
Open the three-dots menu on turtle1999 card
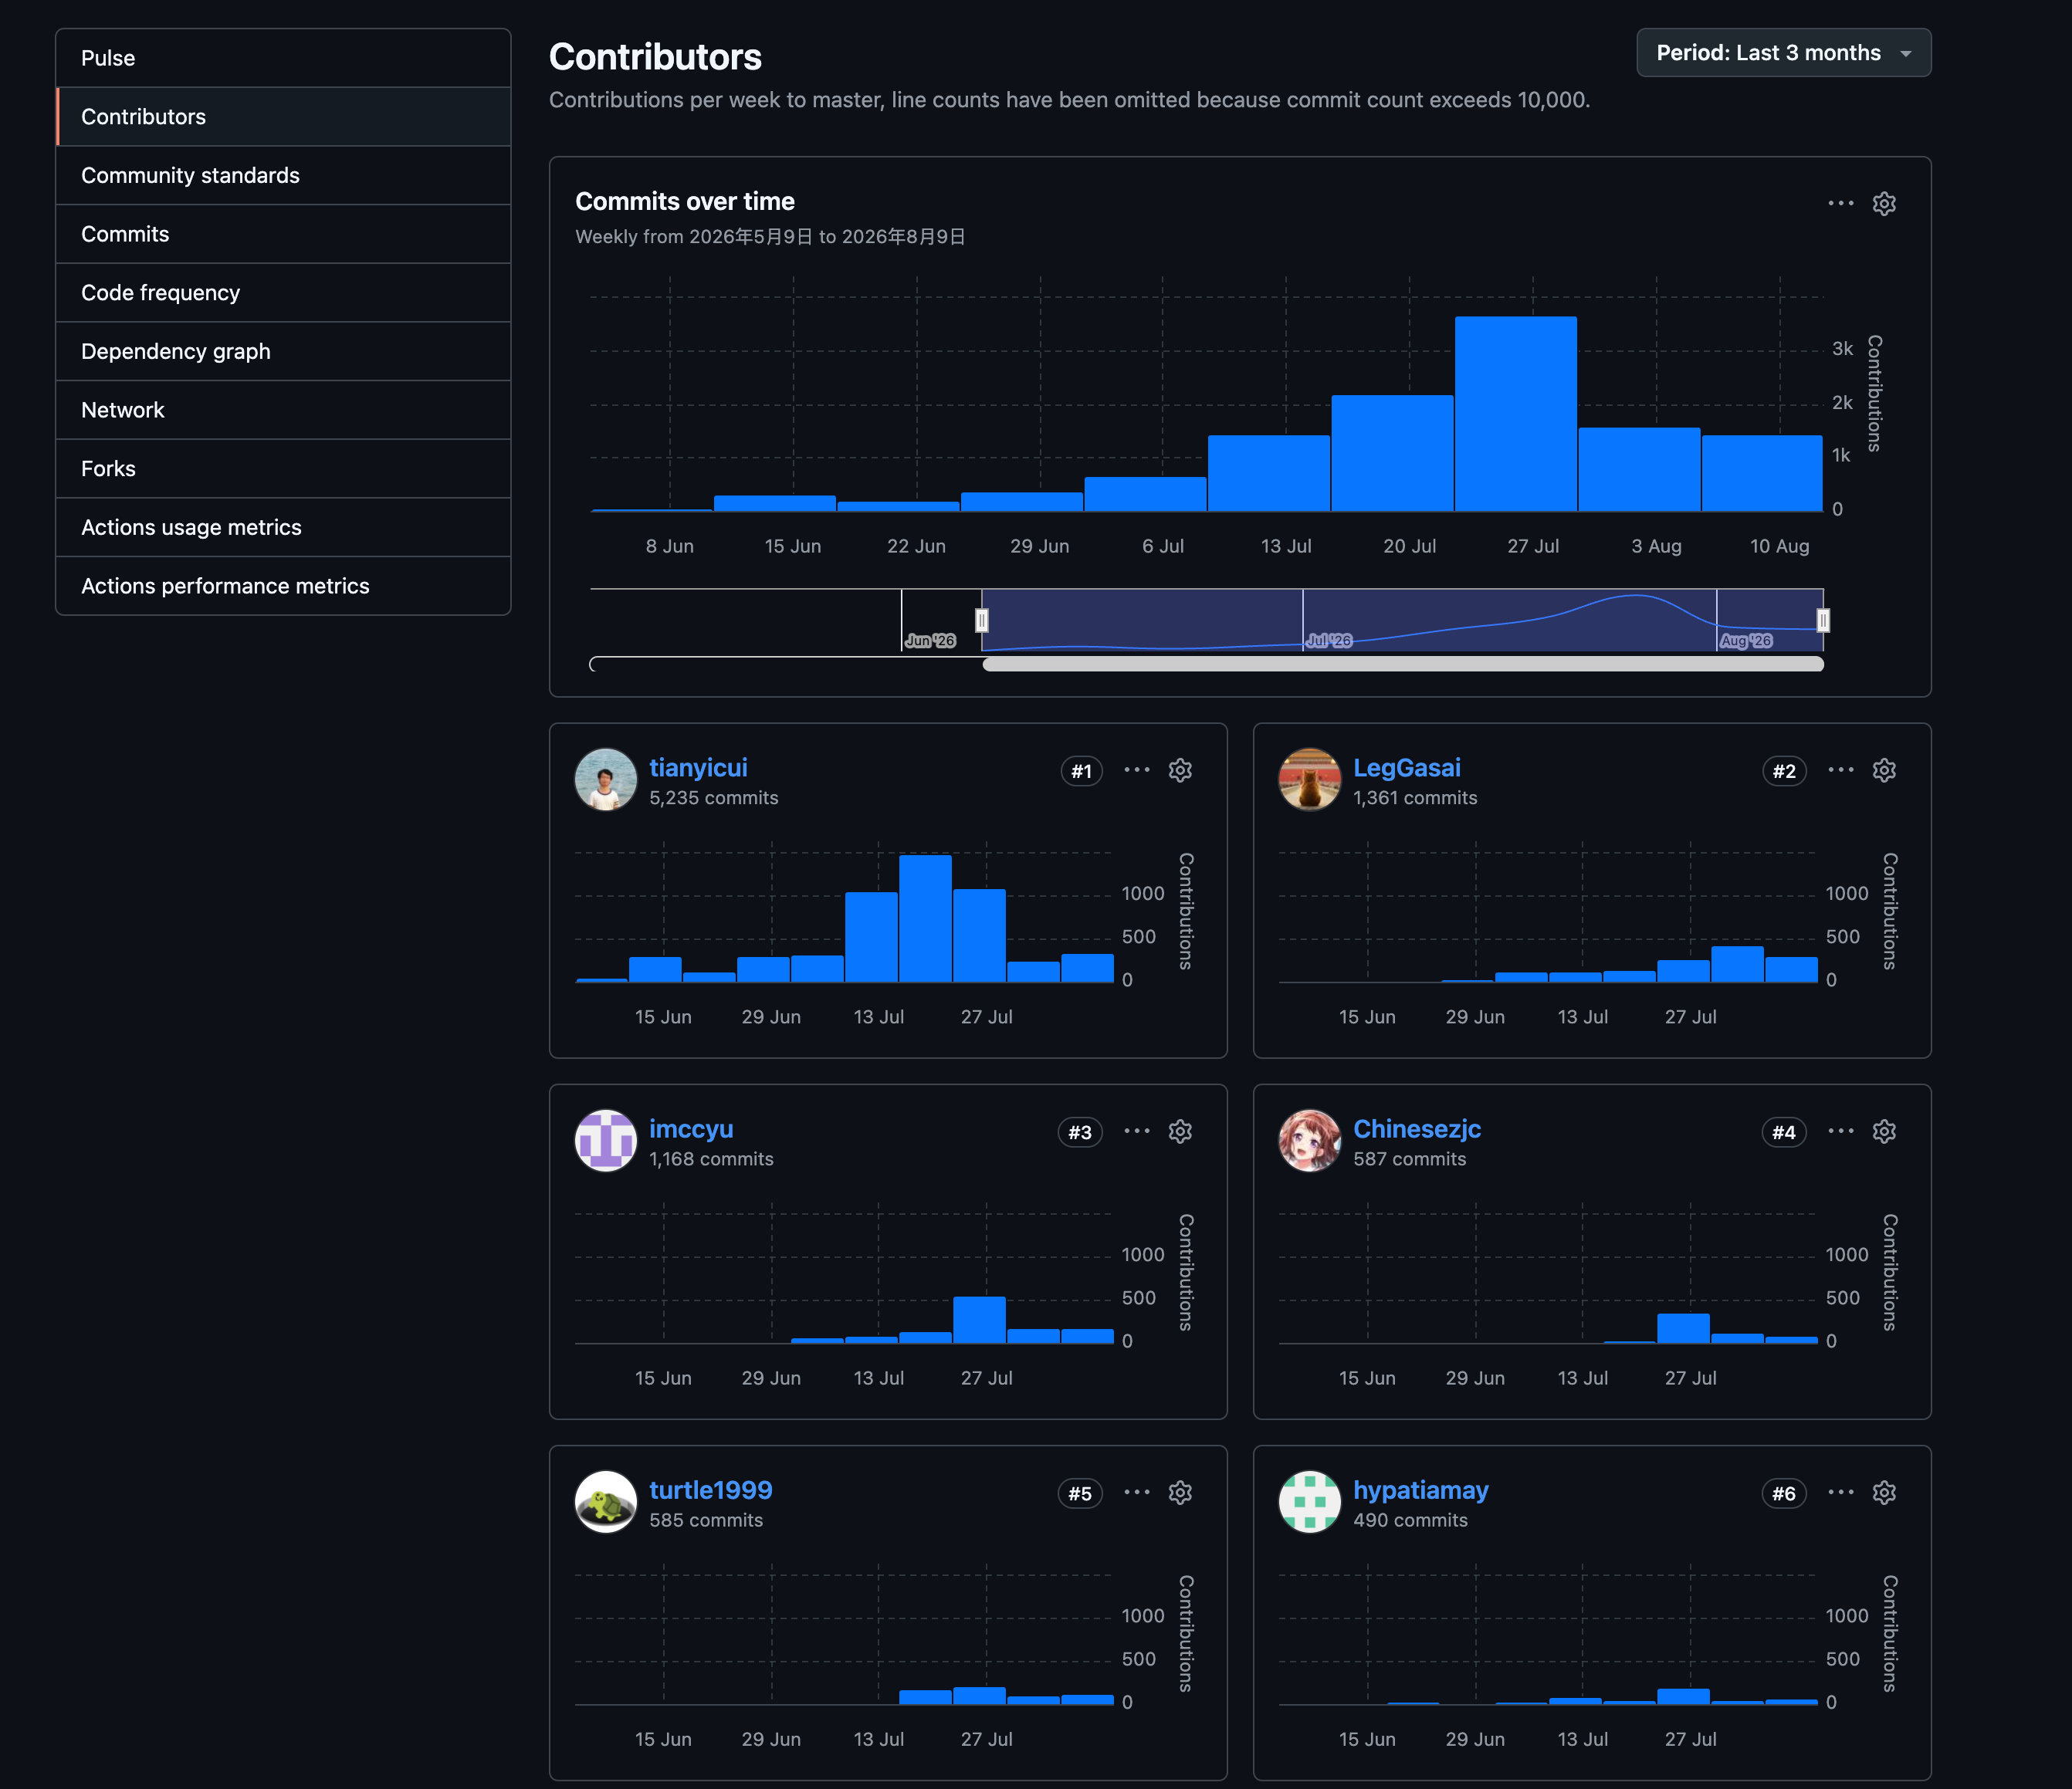click(1137, 1492)
